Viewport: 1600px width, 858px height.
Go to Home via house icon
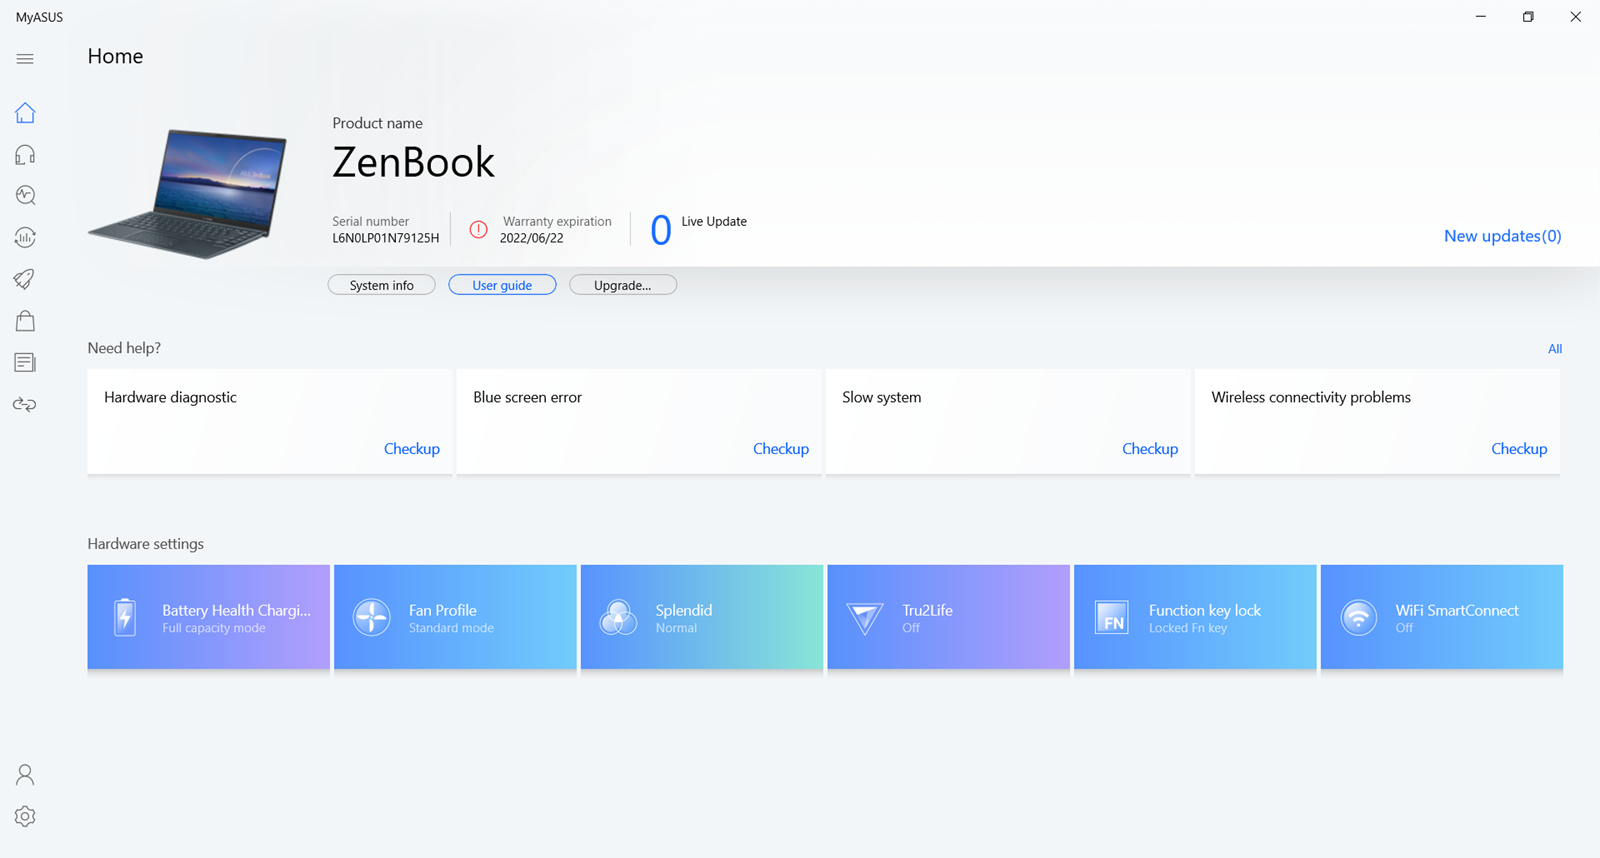click(x=25, y=113)
